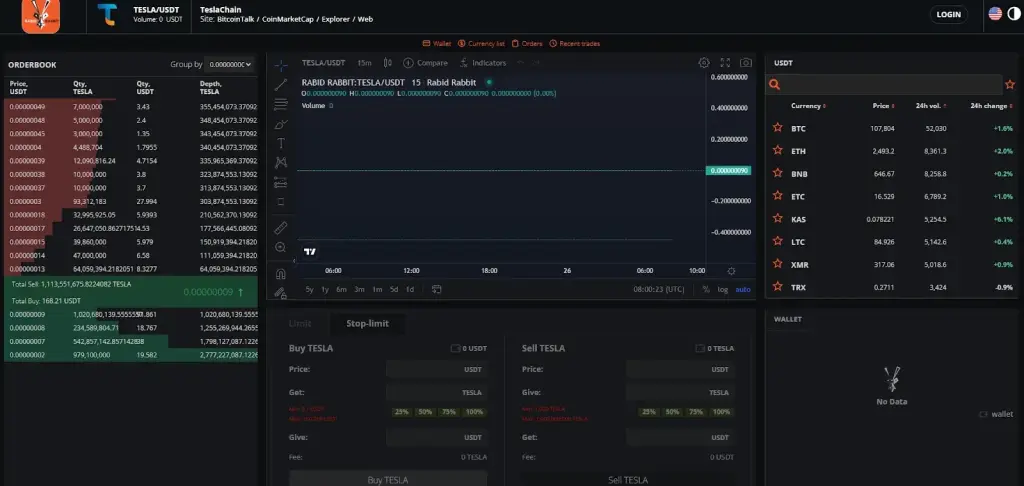The width and height of the screenshot is (1024, 486).
Task: Switch chart to fullscreen mode
Action: pos(725,63)
